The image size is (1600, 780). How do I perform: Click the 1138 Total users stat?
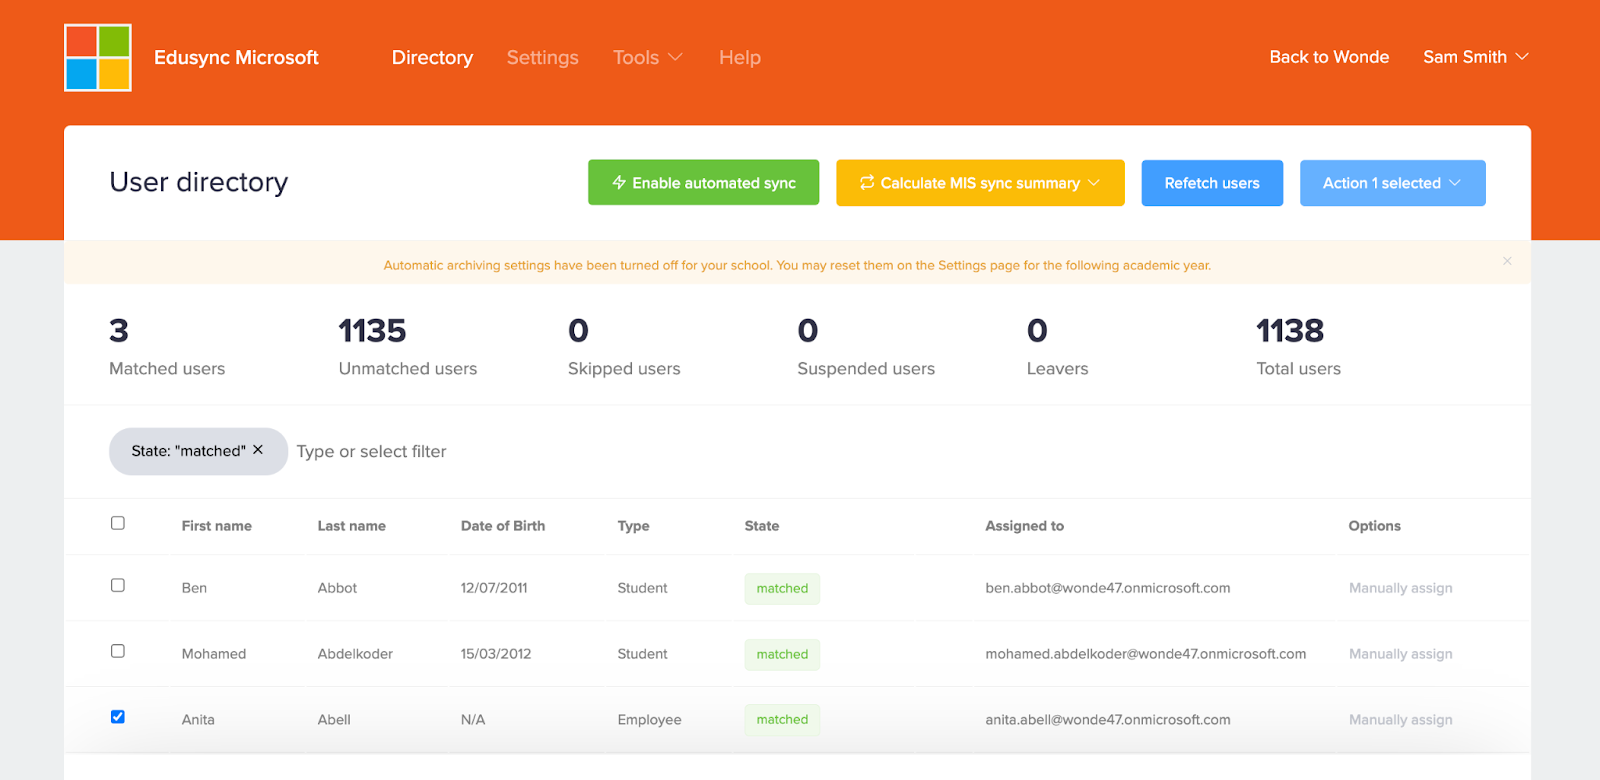1298,347
